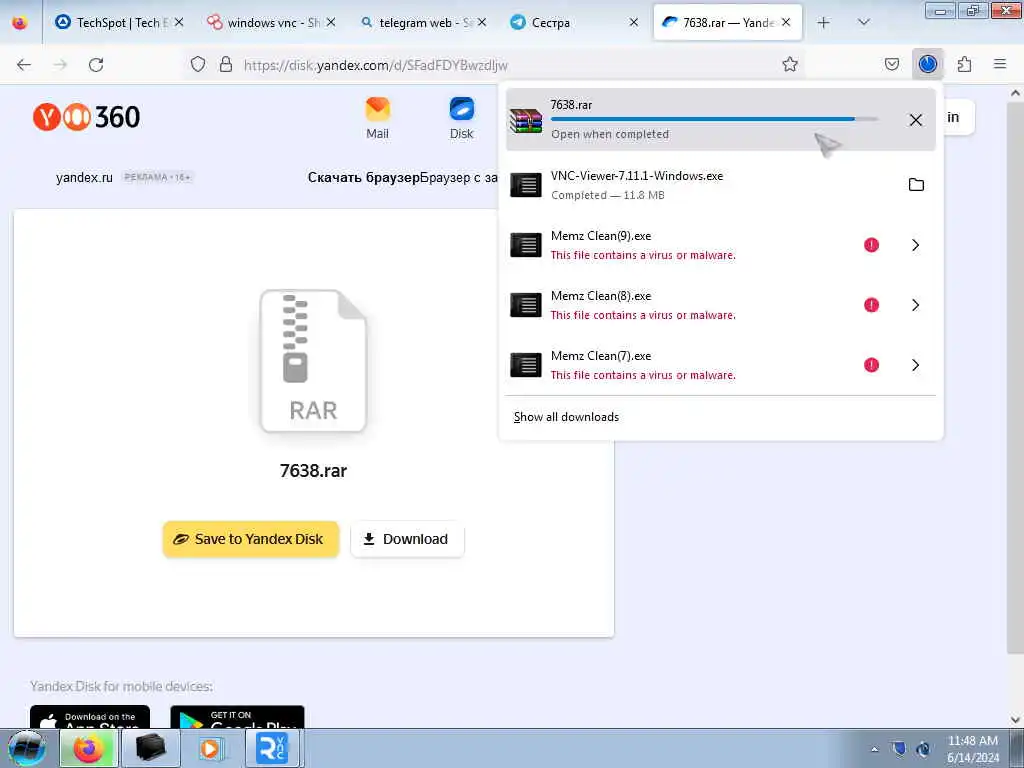Screen dimensions: 1024x768
Task: Click the 7638.rar WinRAR file icon
Action: click(526, 120)
